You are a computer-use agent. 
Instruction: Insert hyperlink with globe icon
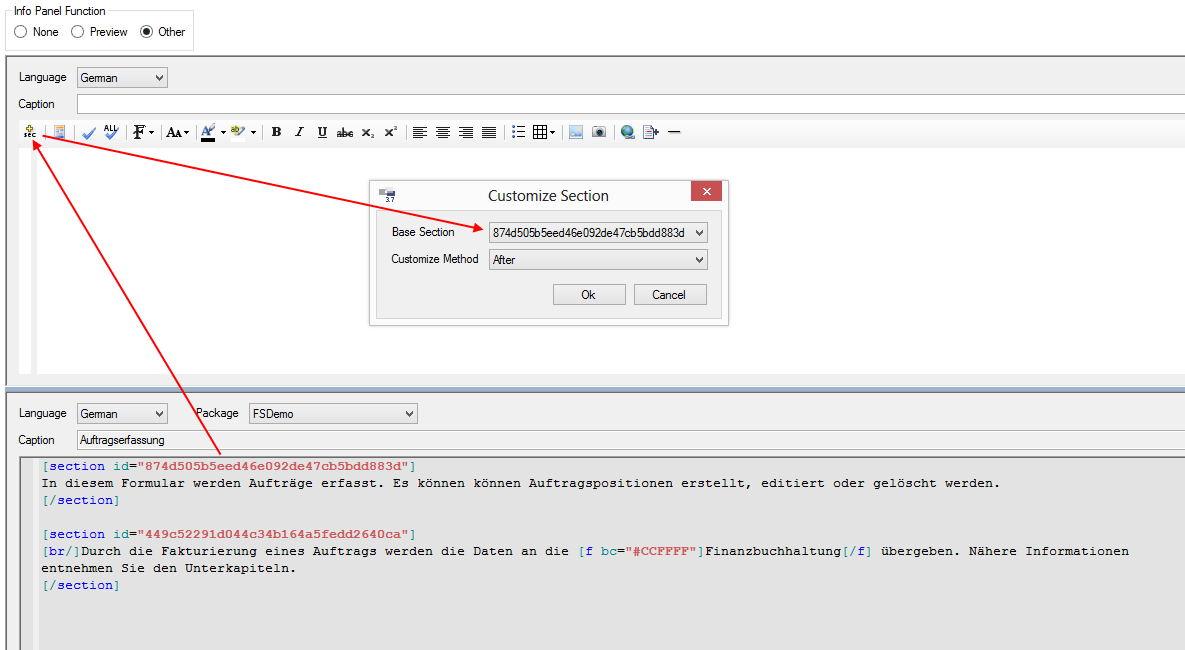tap(627, 132)
